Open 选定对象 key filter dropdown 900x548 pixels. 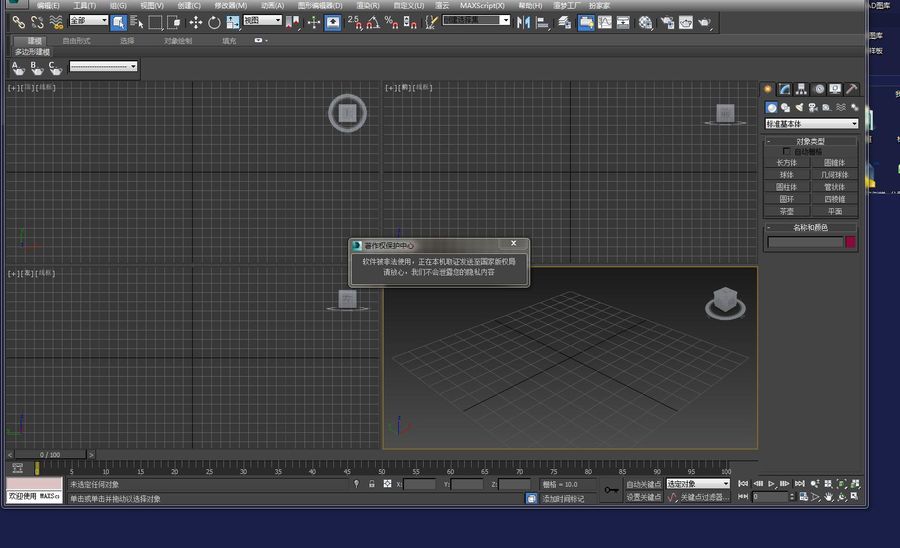click(698, 484)
